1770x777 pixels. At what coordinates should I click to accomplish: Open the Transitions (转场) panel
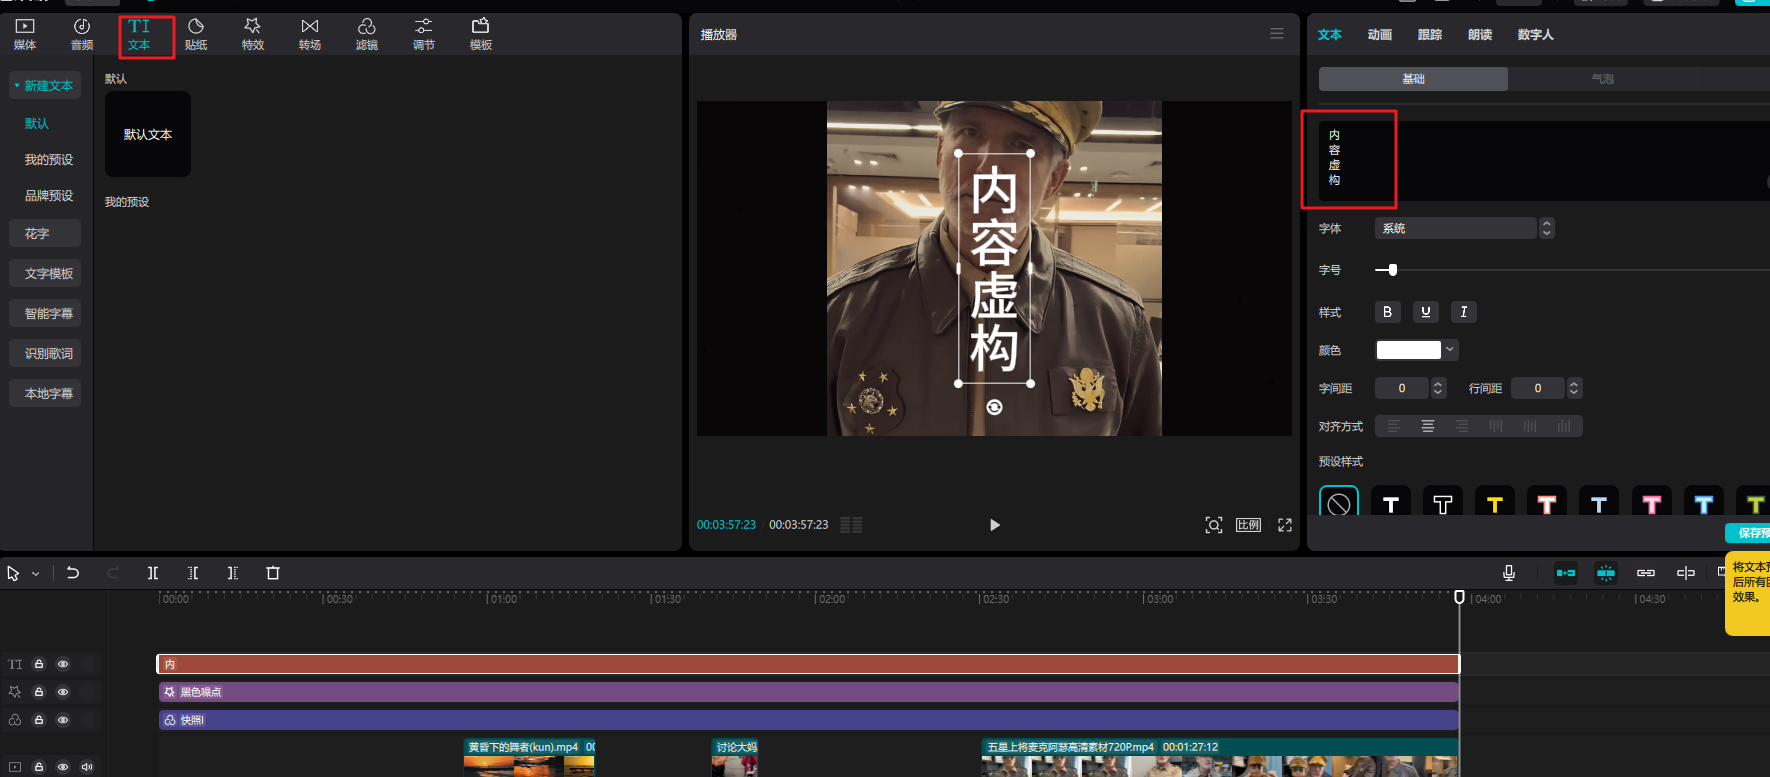(x=310, y=33)
